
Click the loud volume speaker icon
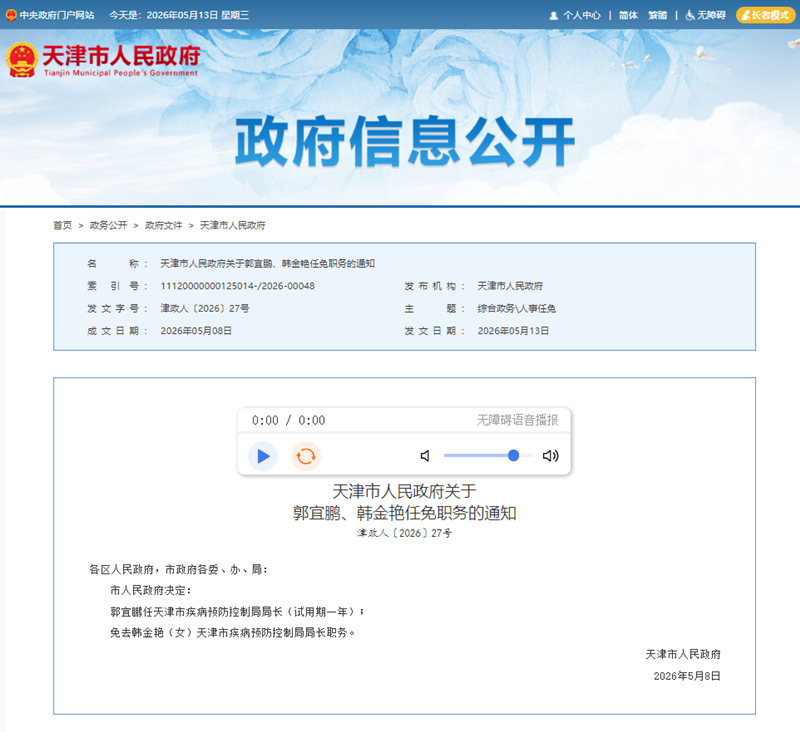[551, 456]
